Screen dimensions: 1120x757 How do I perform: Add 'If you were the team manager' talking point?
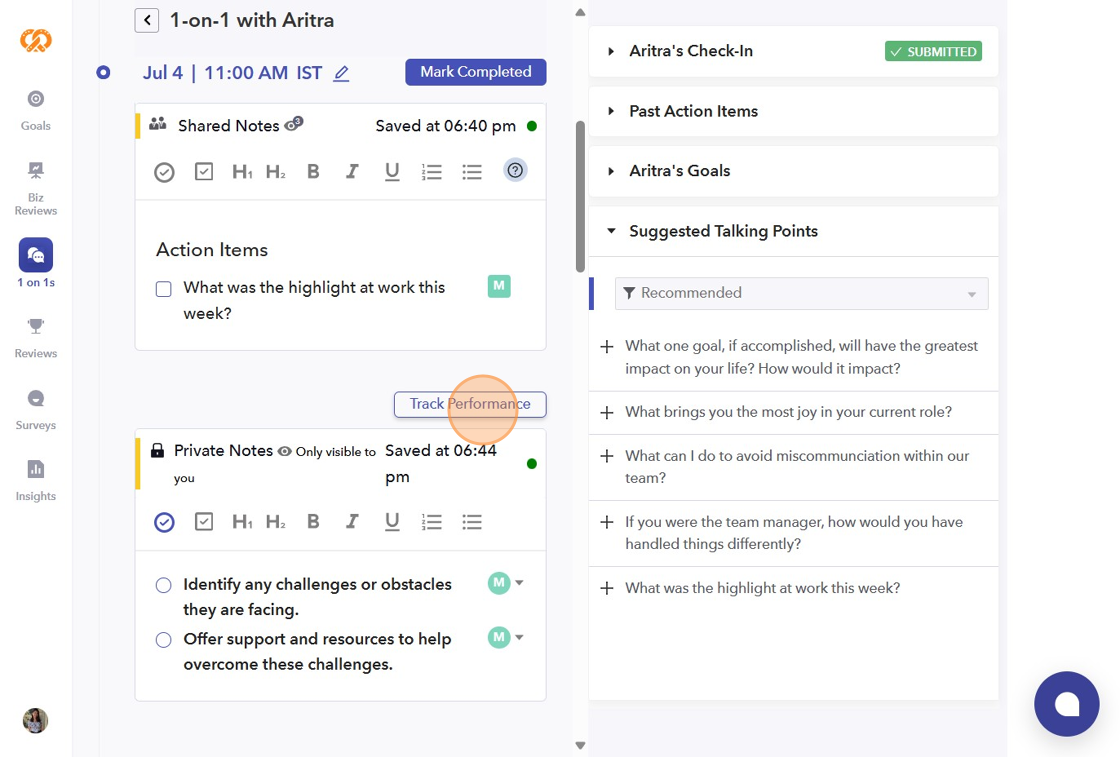coord(607,523)
